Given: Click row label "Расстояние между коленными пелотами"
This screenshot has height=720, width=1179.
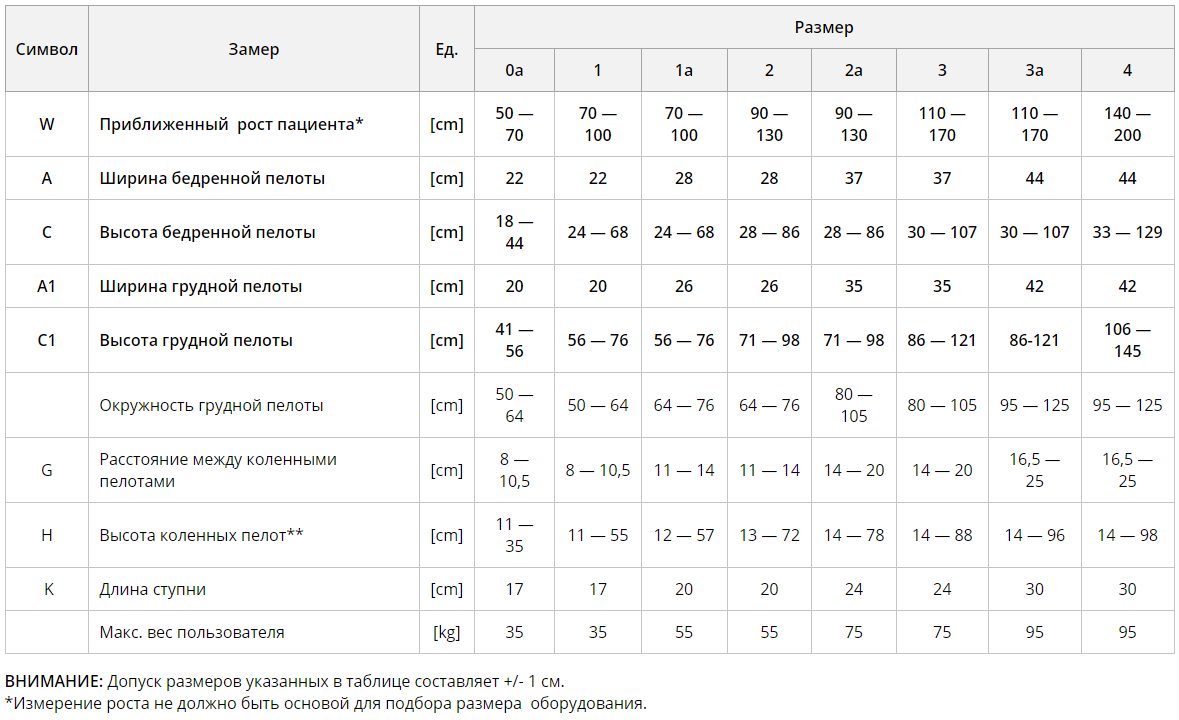Looking at the screenshot, I should 218,470.
